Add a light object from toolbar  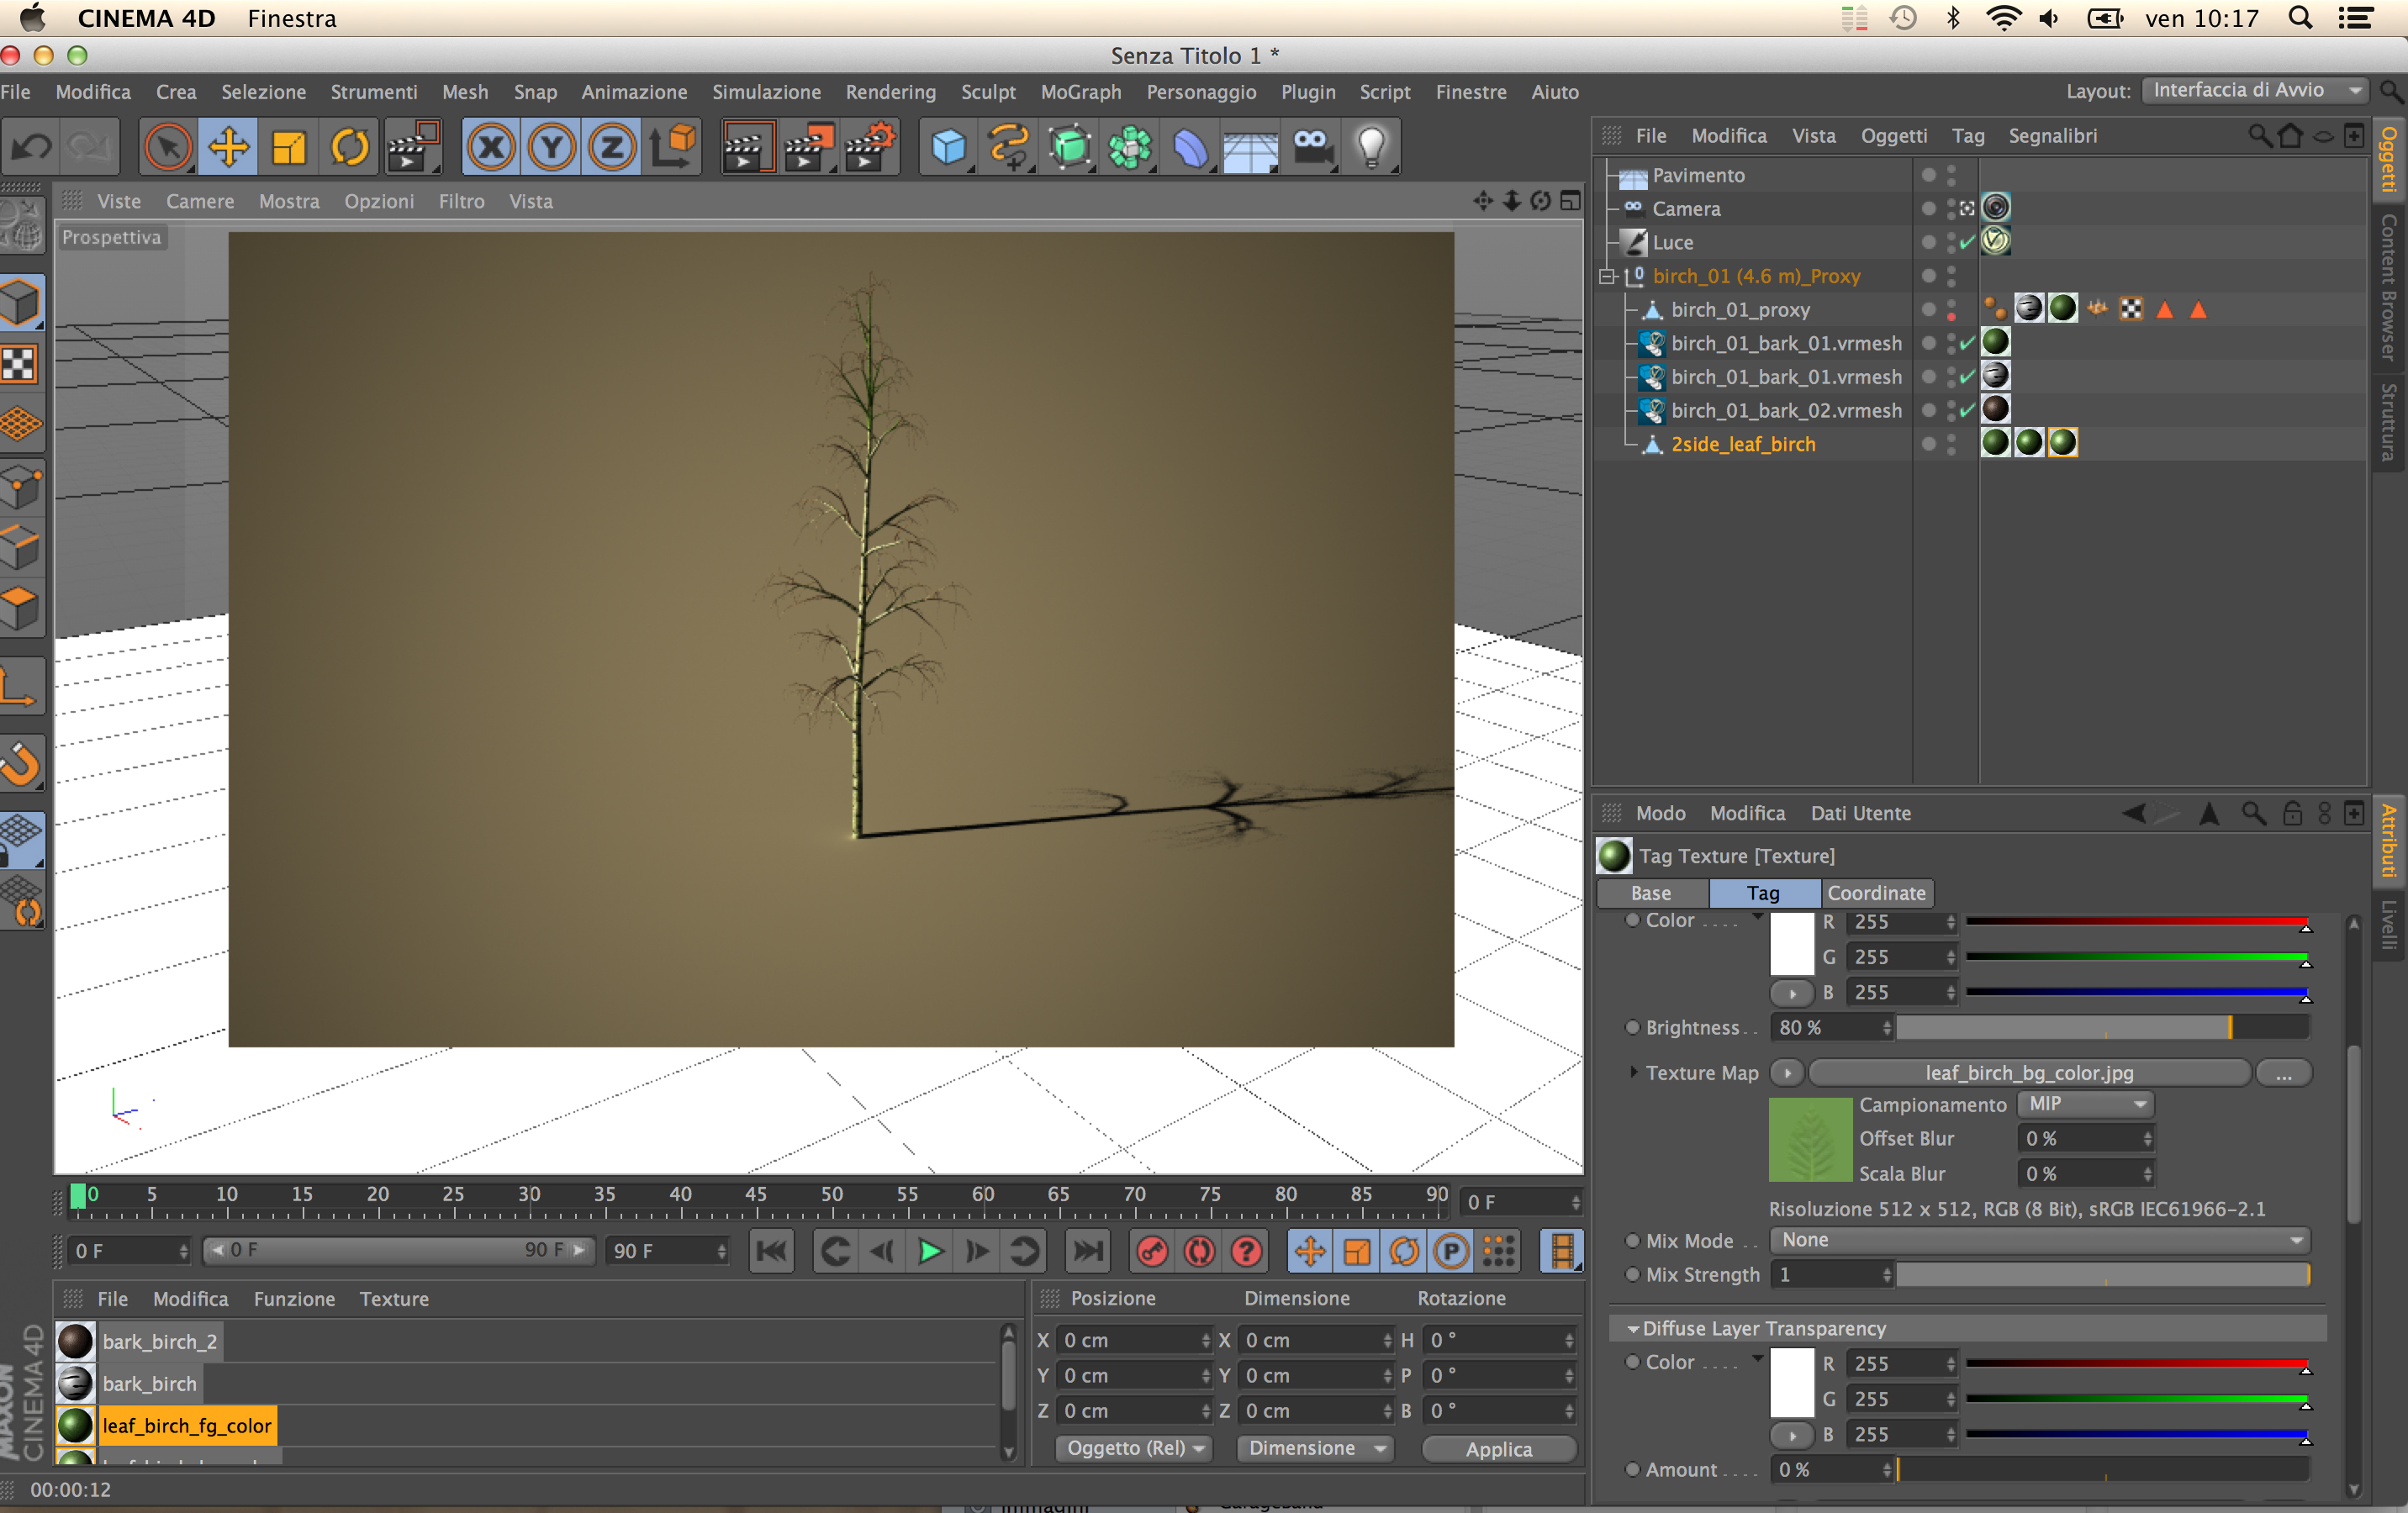pos(1371,148)
